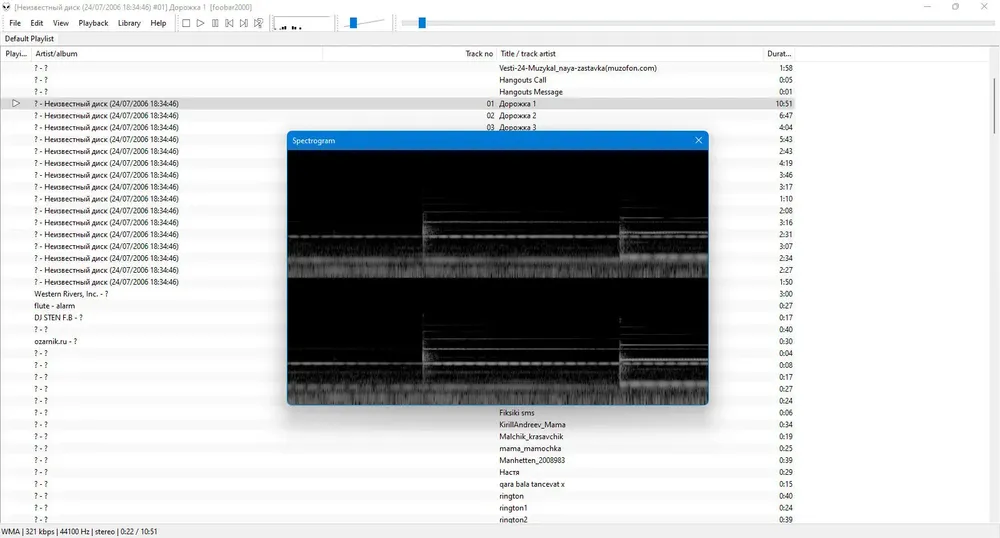Select the flute - alarm row

[x=54, y=306]
